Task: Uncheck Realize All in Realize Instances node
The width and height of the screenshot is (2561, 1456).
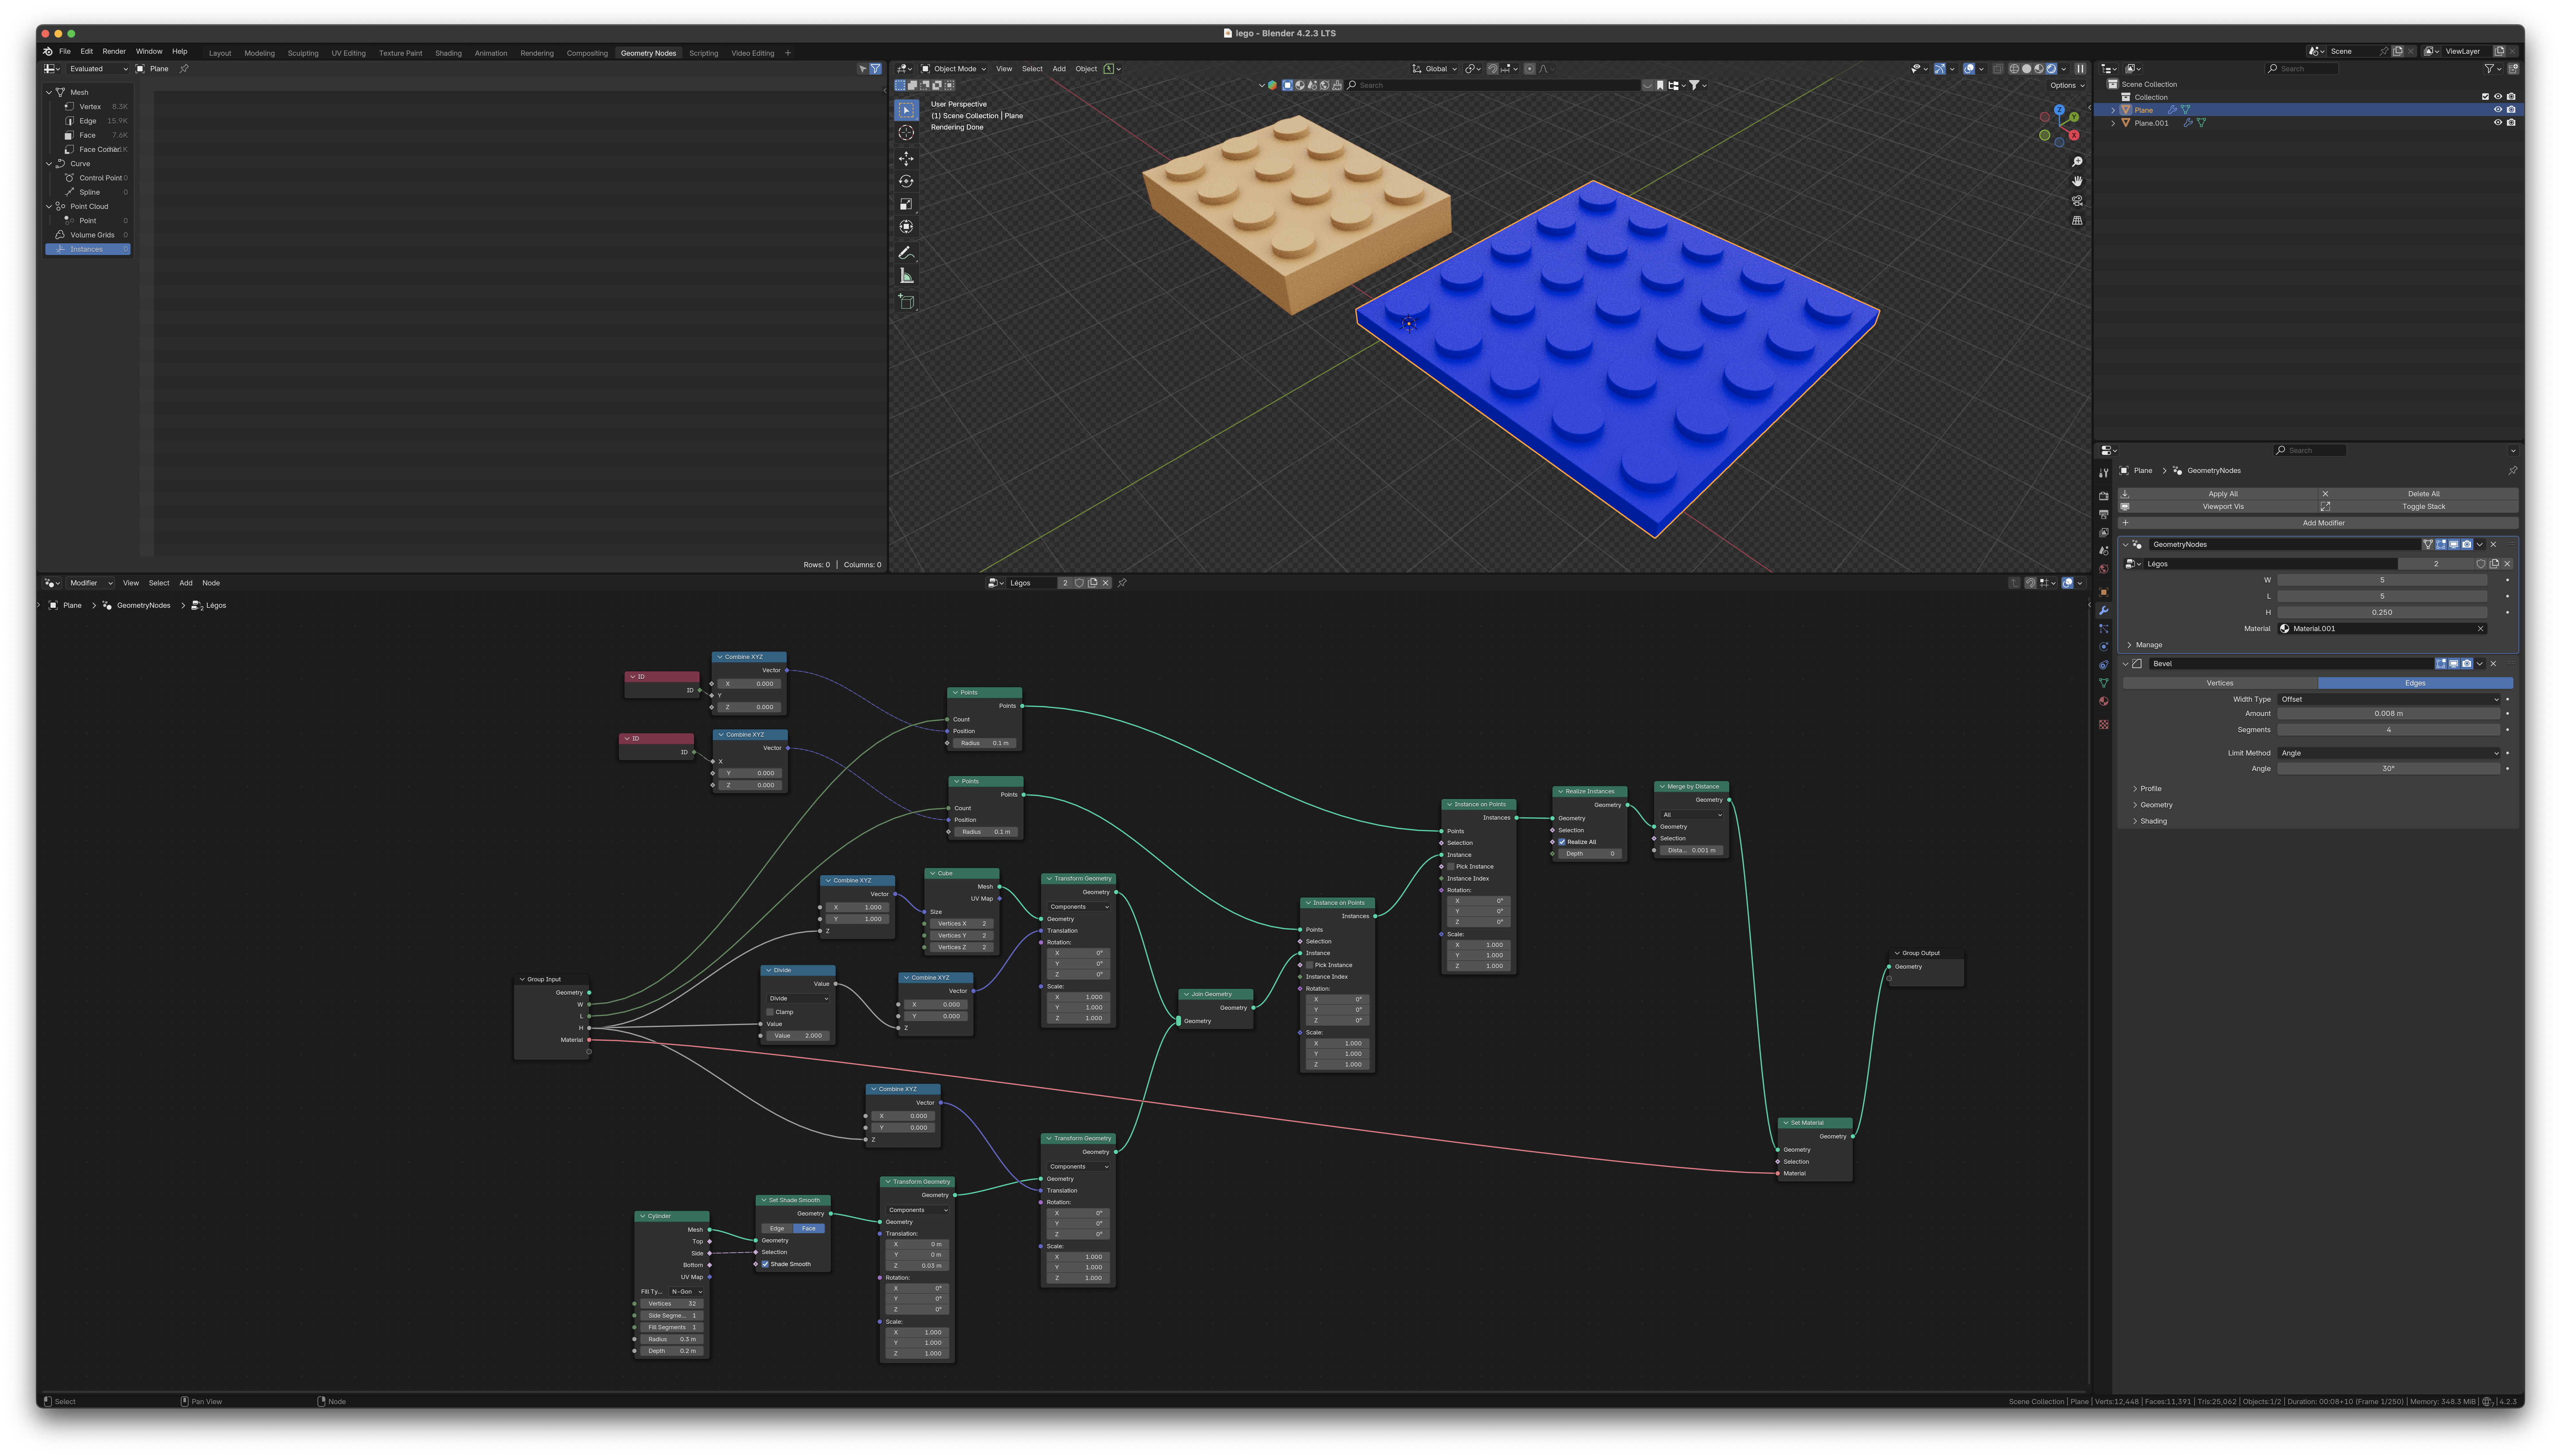Action: pyautogui.click(x=1562, y=842)
